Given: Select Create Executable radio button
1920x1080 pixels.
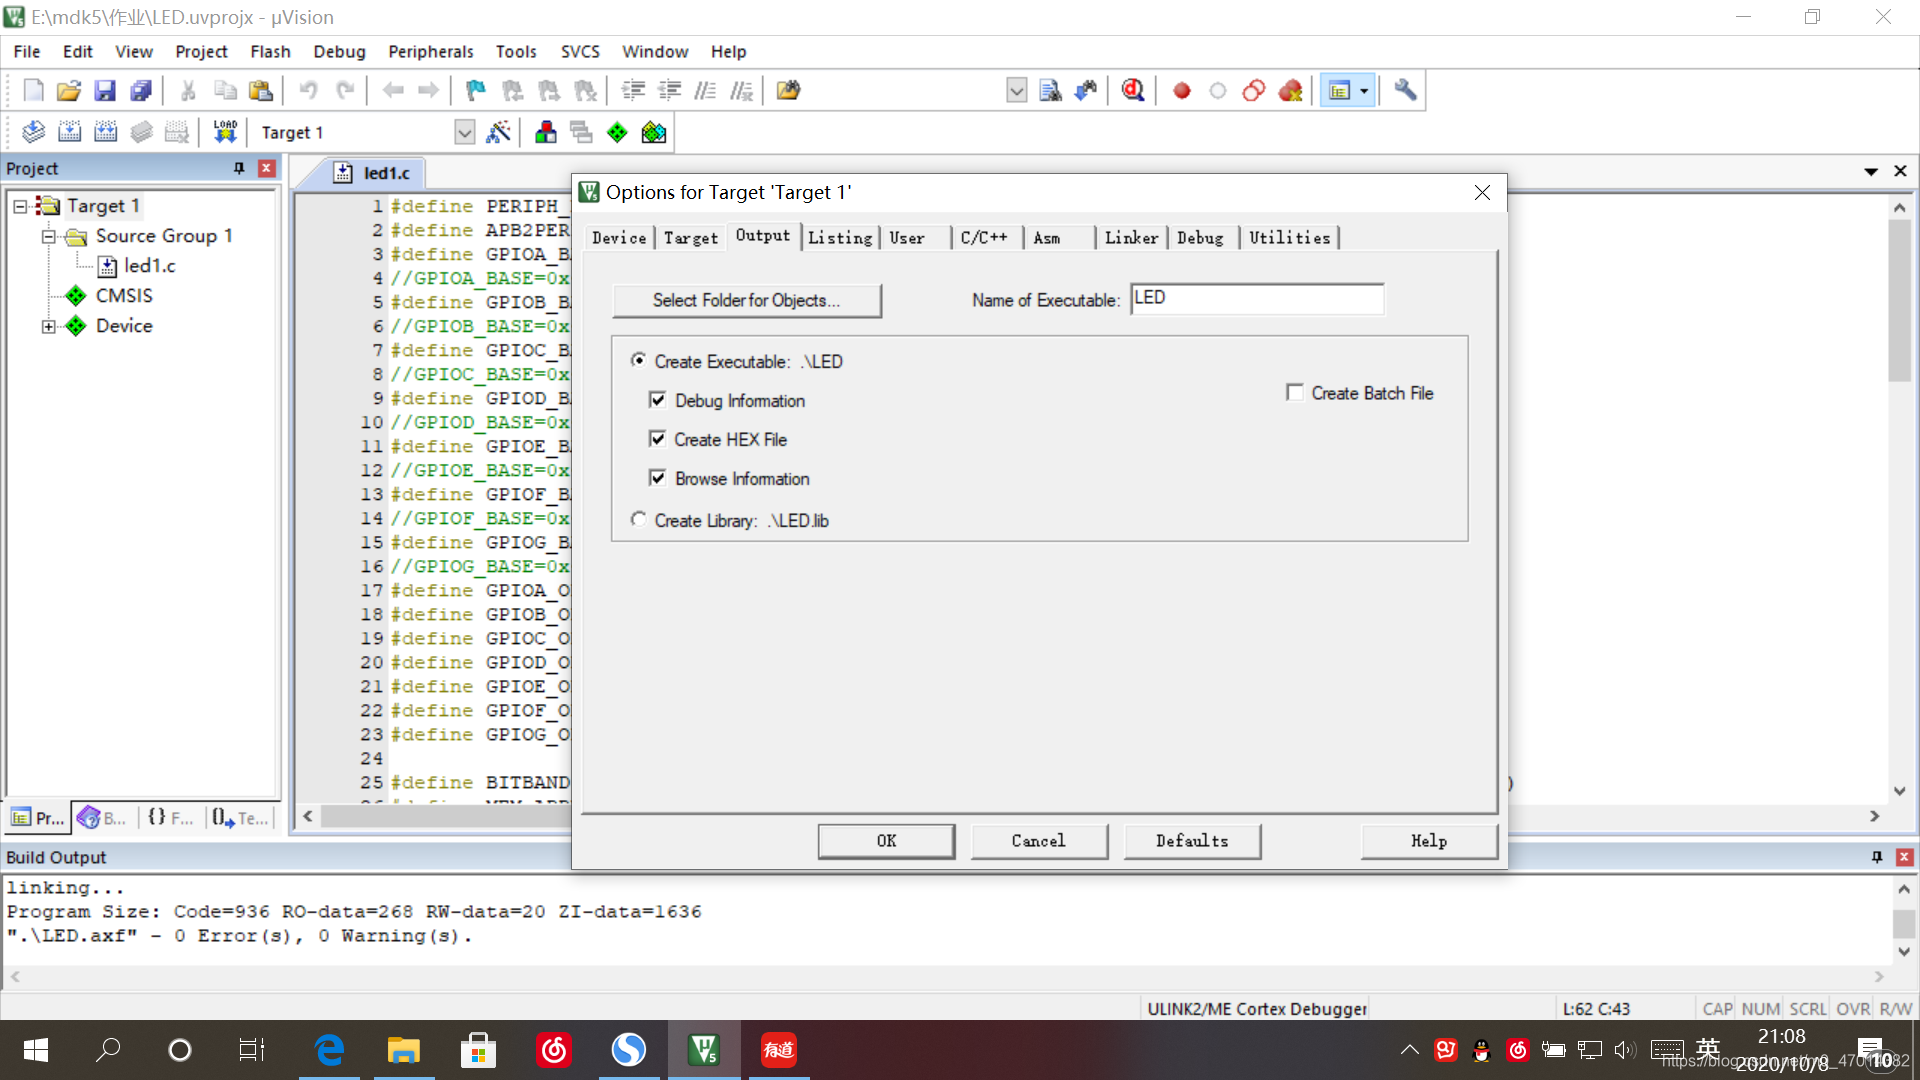Looking at the screenshot, I should click(638, 360).
